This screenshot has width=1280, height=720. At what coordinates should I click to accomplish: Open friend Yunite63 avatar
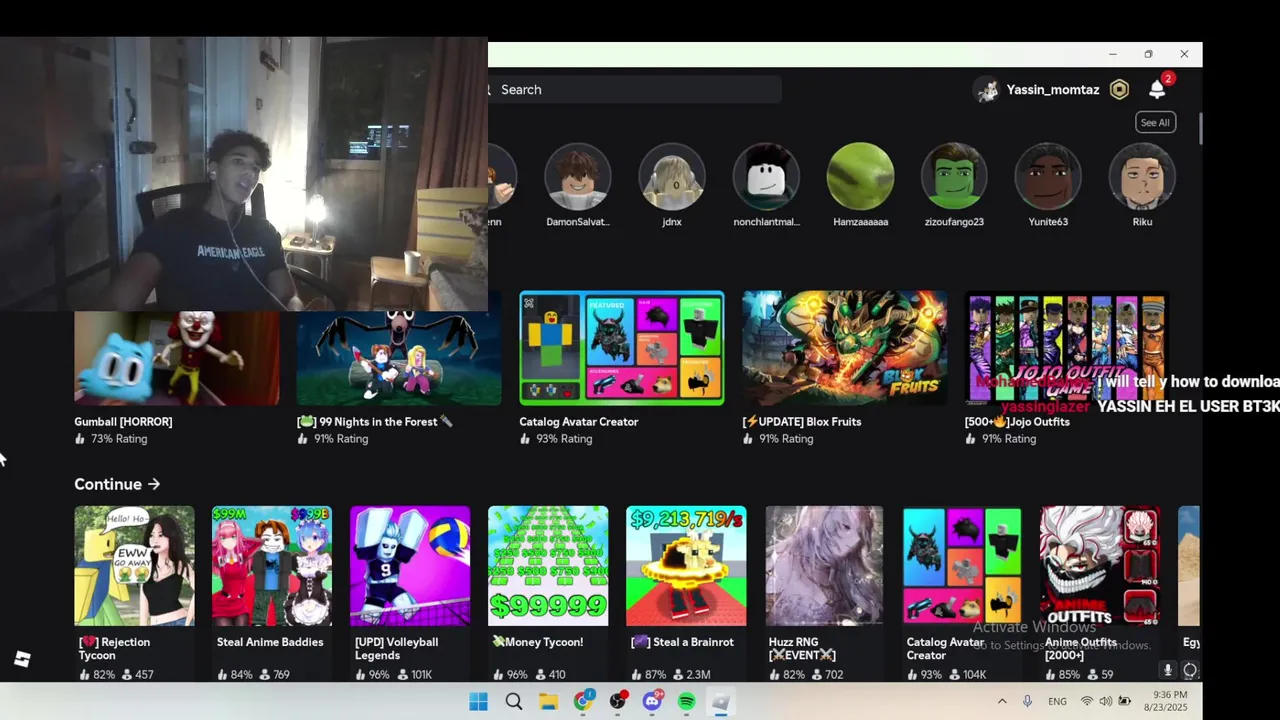click(x=1048, y=176)
